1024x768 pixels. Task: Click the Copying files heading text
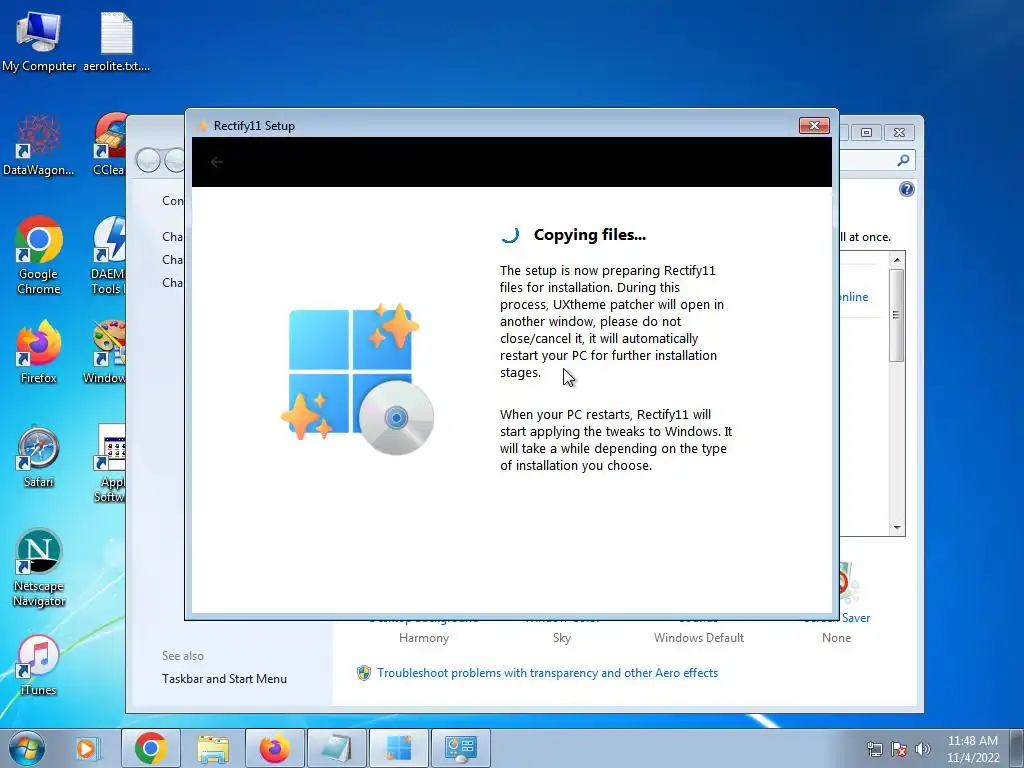[x=590, y=235]
